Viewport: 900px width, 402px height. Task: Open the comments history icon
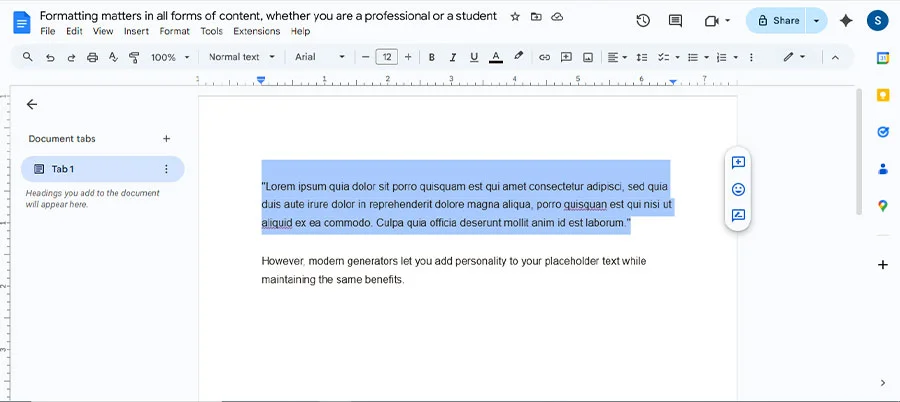675,21
